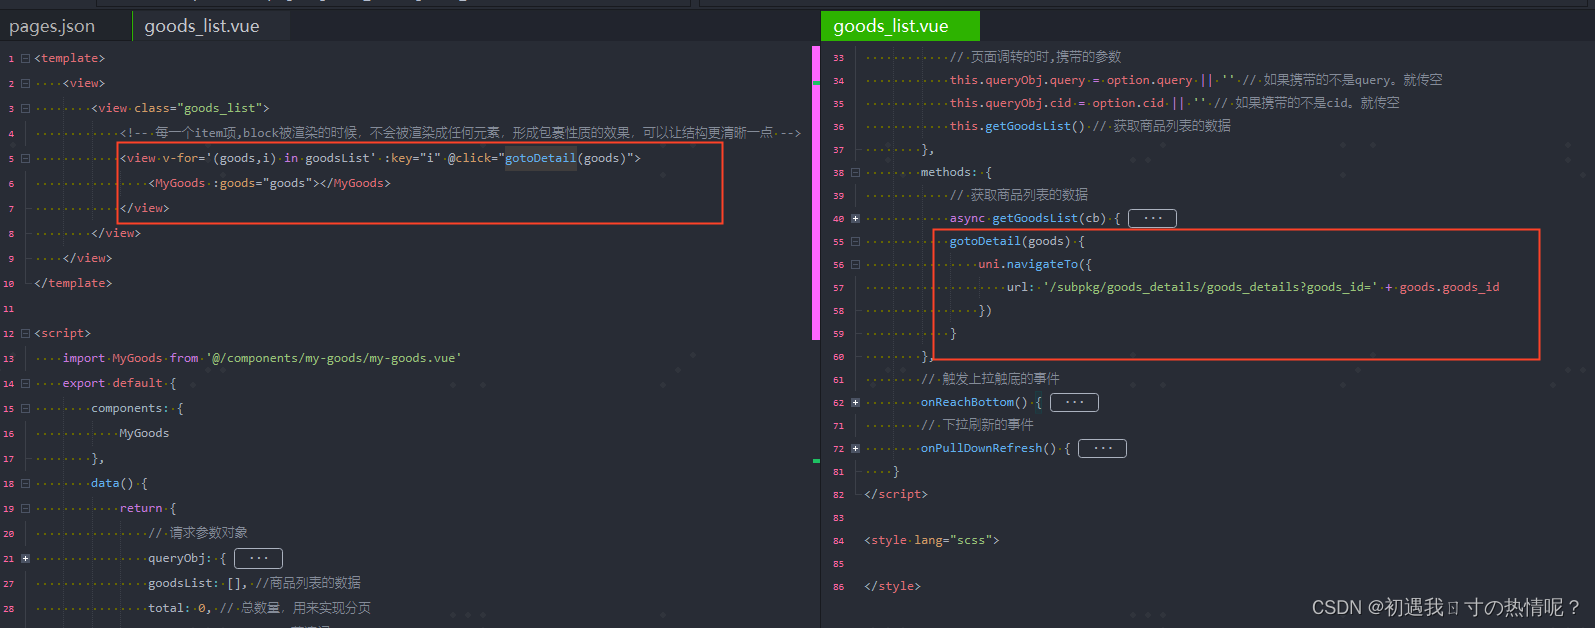The image size is (1595, 628).
Task: Click goods.goods_id at end of line 57
Action: pos(1449,287)
